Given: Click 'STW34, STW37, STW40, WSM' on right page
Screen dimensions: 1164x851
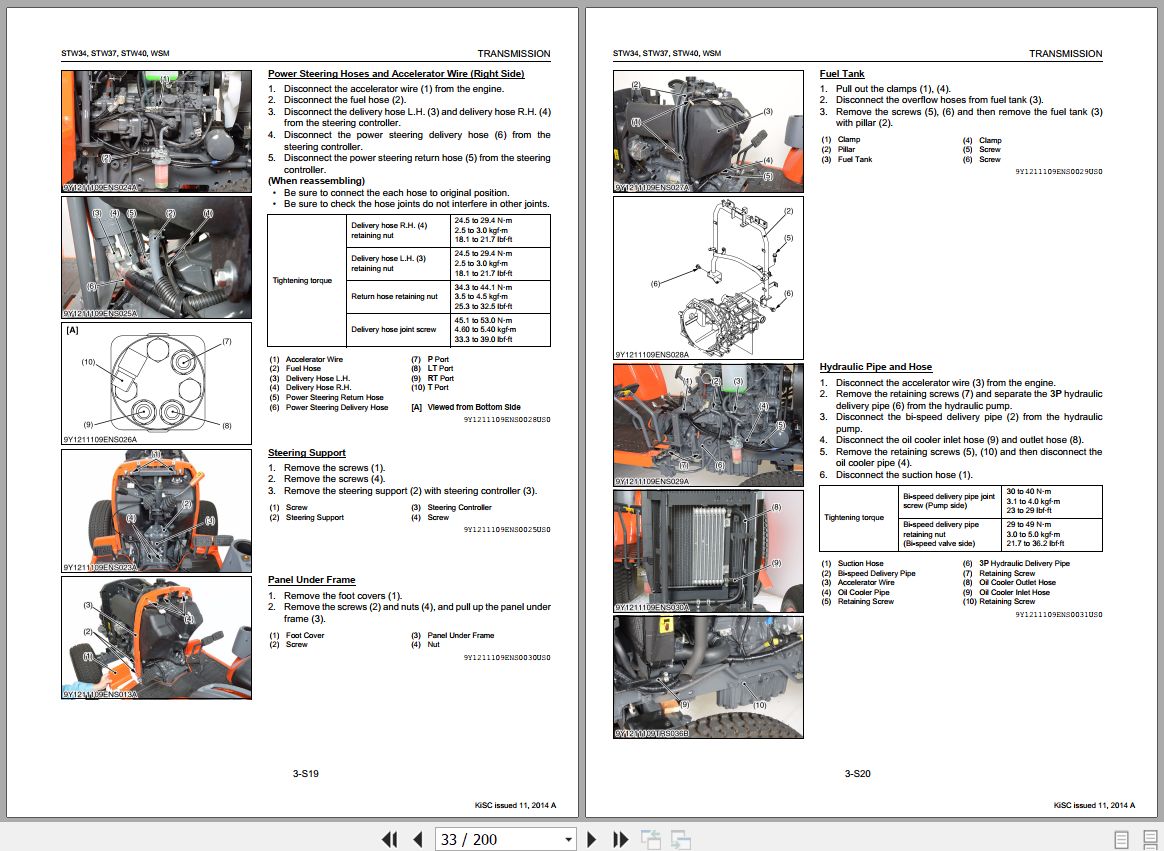Looking at the screenshot, I should pos(667,53).
